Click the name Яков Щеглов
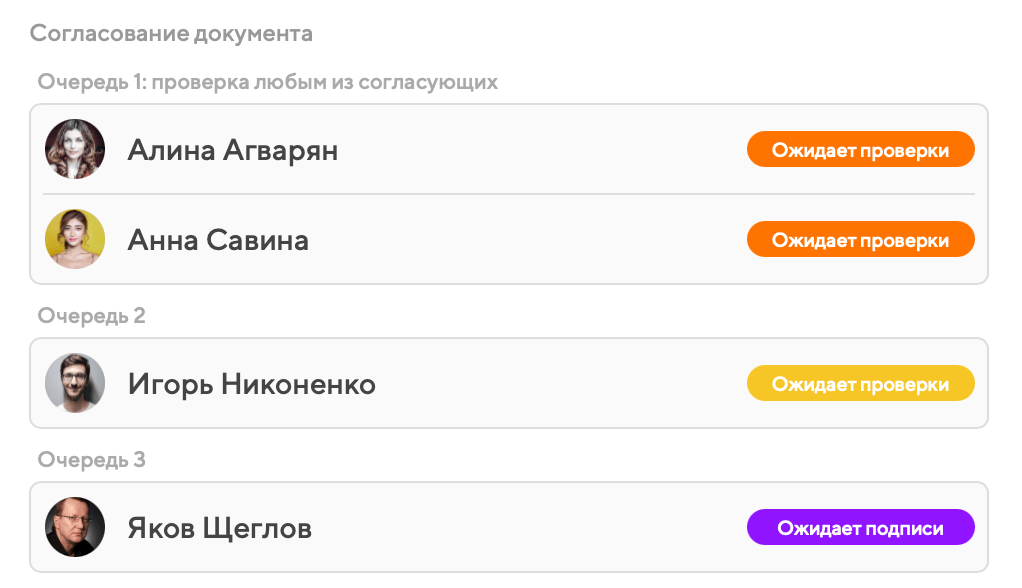The image size is (1022, 588). (x=220, y=529)
